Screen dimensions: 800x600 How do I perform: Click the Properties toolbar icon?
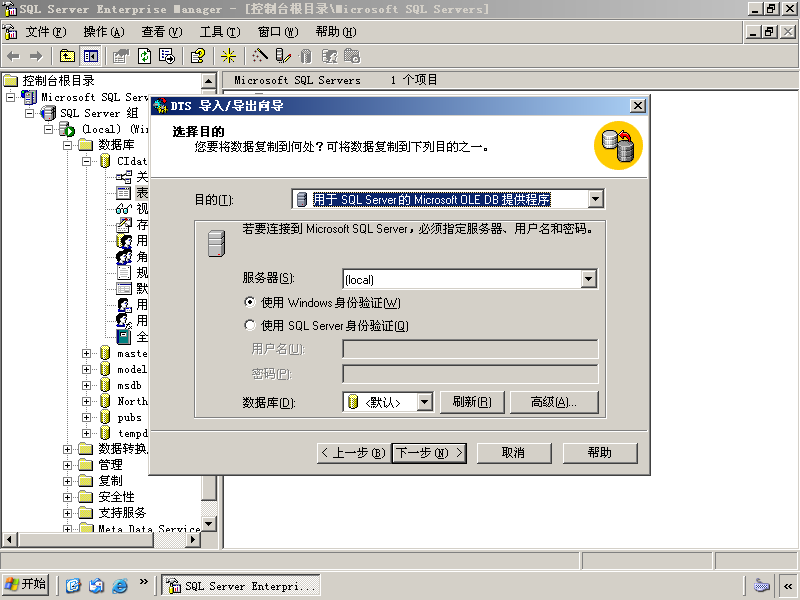[x=121, y=56]
